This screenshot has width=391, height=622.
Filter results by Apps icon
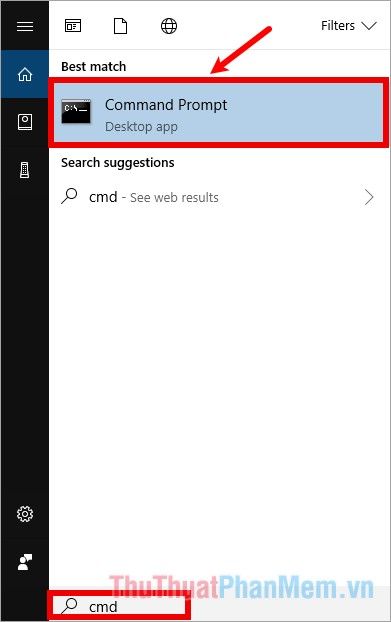[x=73, y=26]
